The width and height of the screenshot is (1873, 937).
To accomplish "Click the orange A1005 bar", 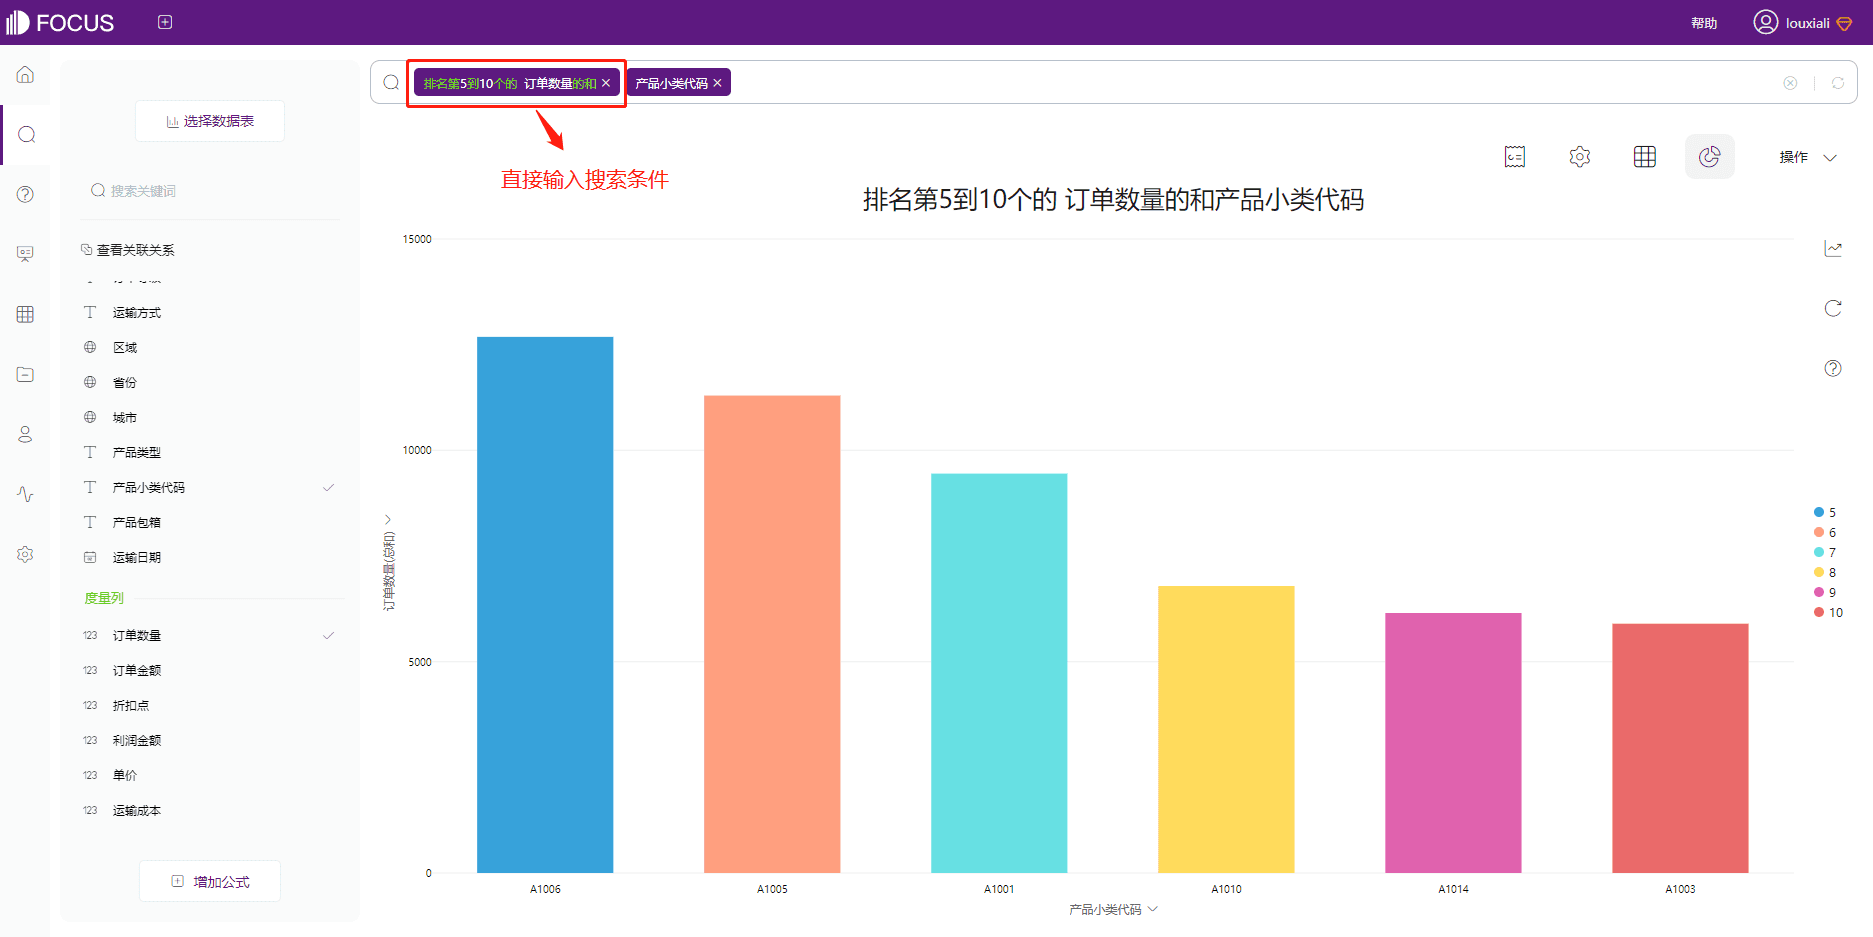I will click(x=772, y=634).
